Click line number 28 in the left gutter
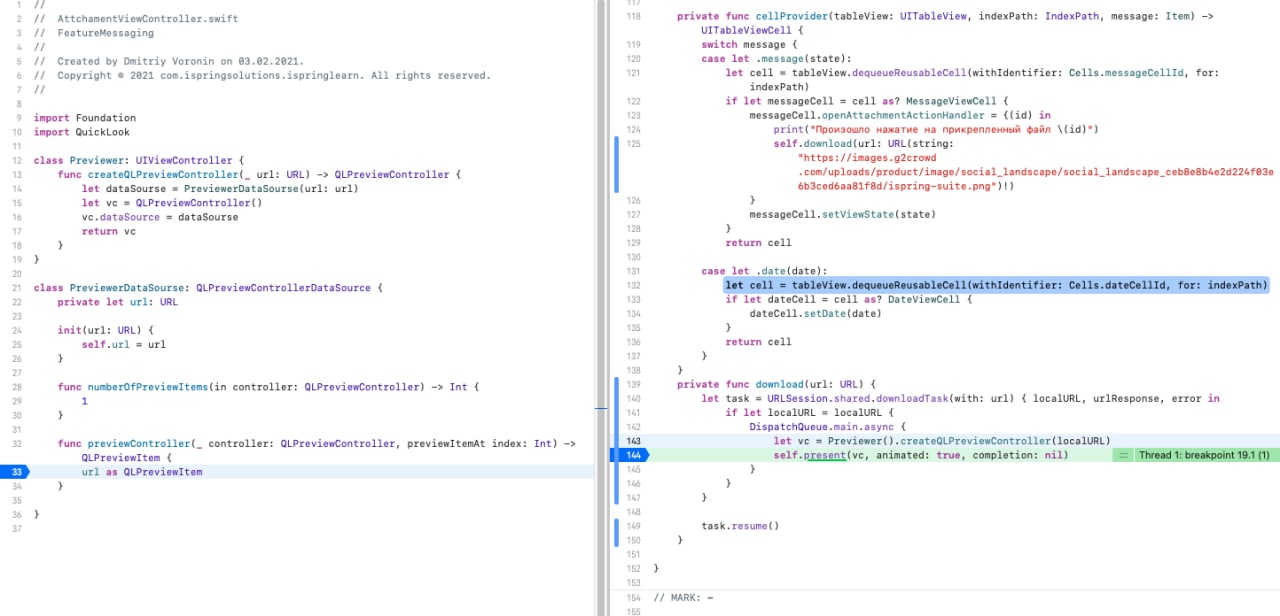This screenshot has width=1280, height=616. [x=17, y=387]
